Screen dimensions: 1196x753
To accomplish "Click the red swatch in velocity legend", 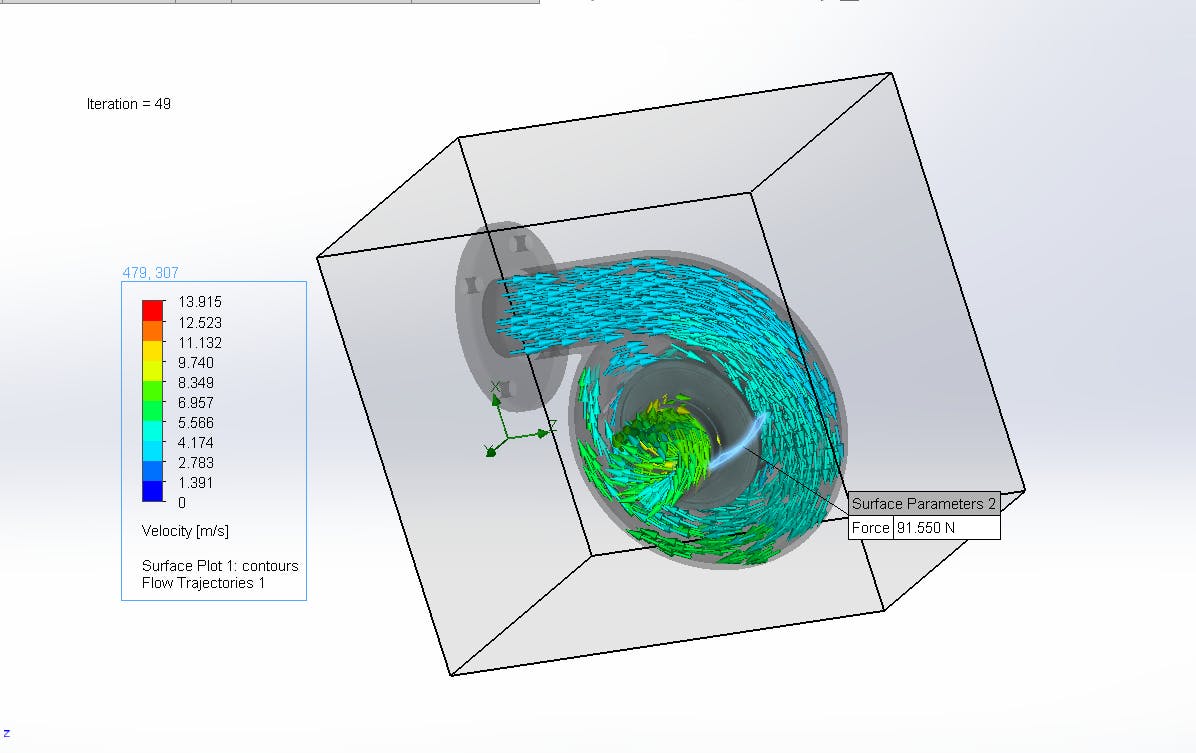I will pyautogui.click(x=151, y=308).
